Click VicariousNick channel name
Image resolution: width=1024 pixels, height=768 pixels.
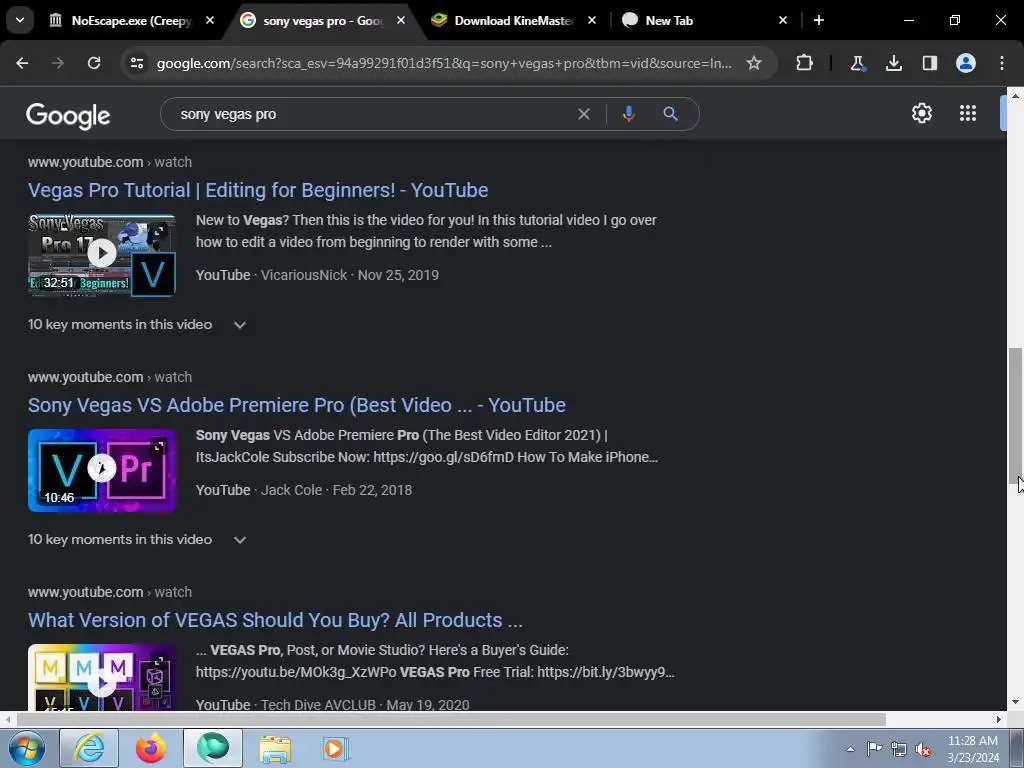pyautogui.click(x=304, y=275)
